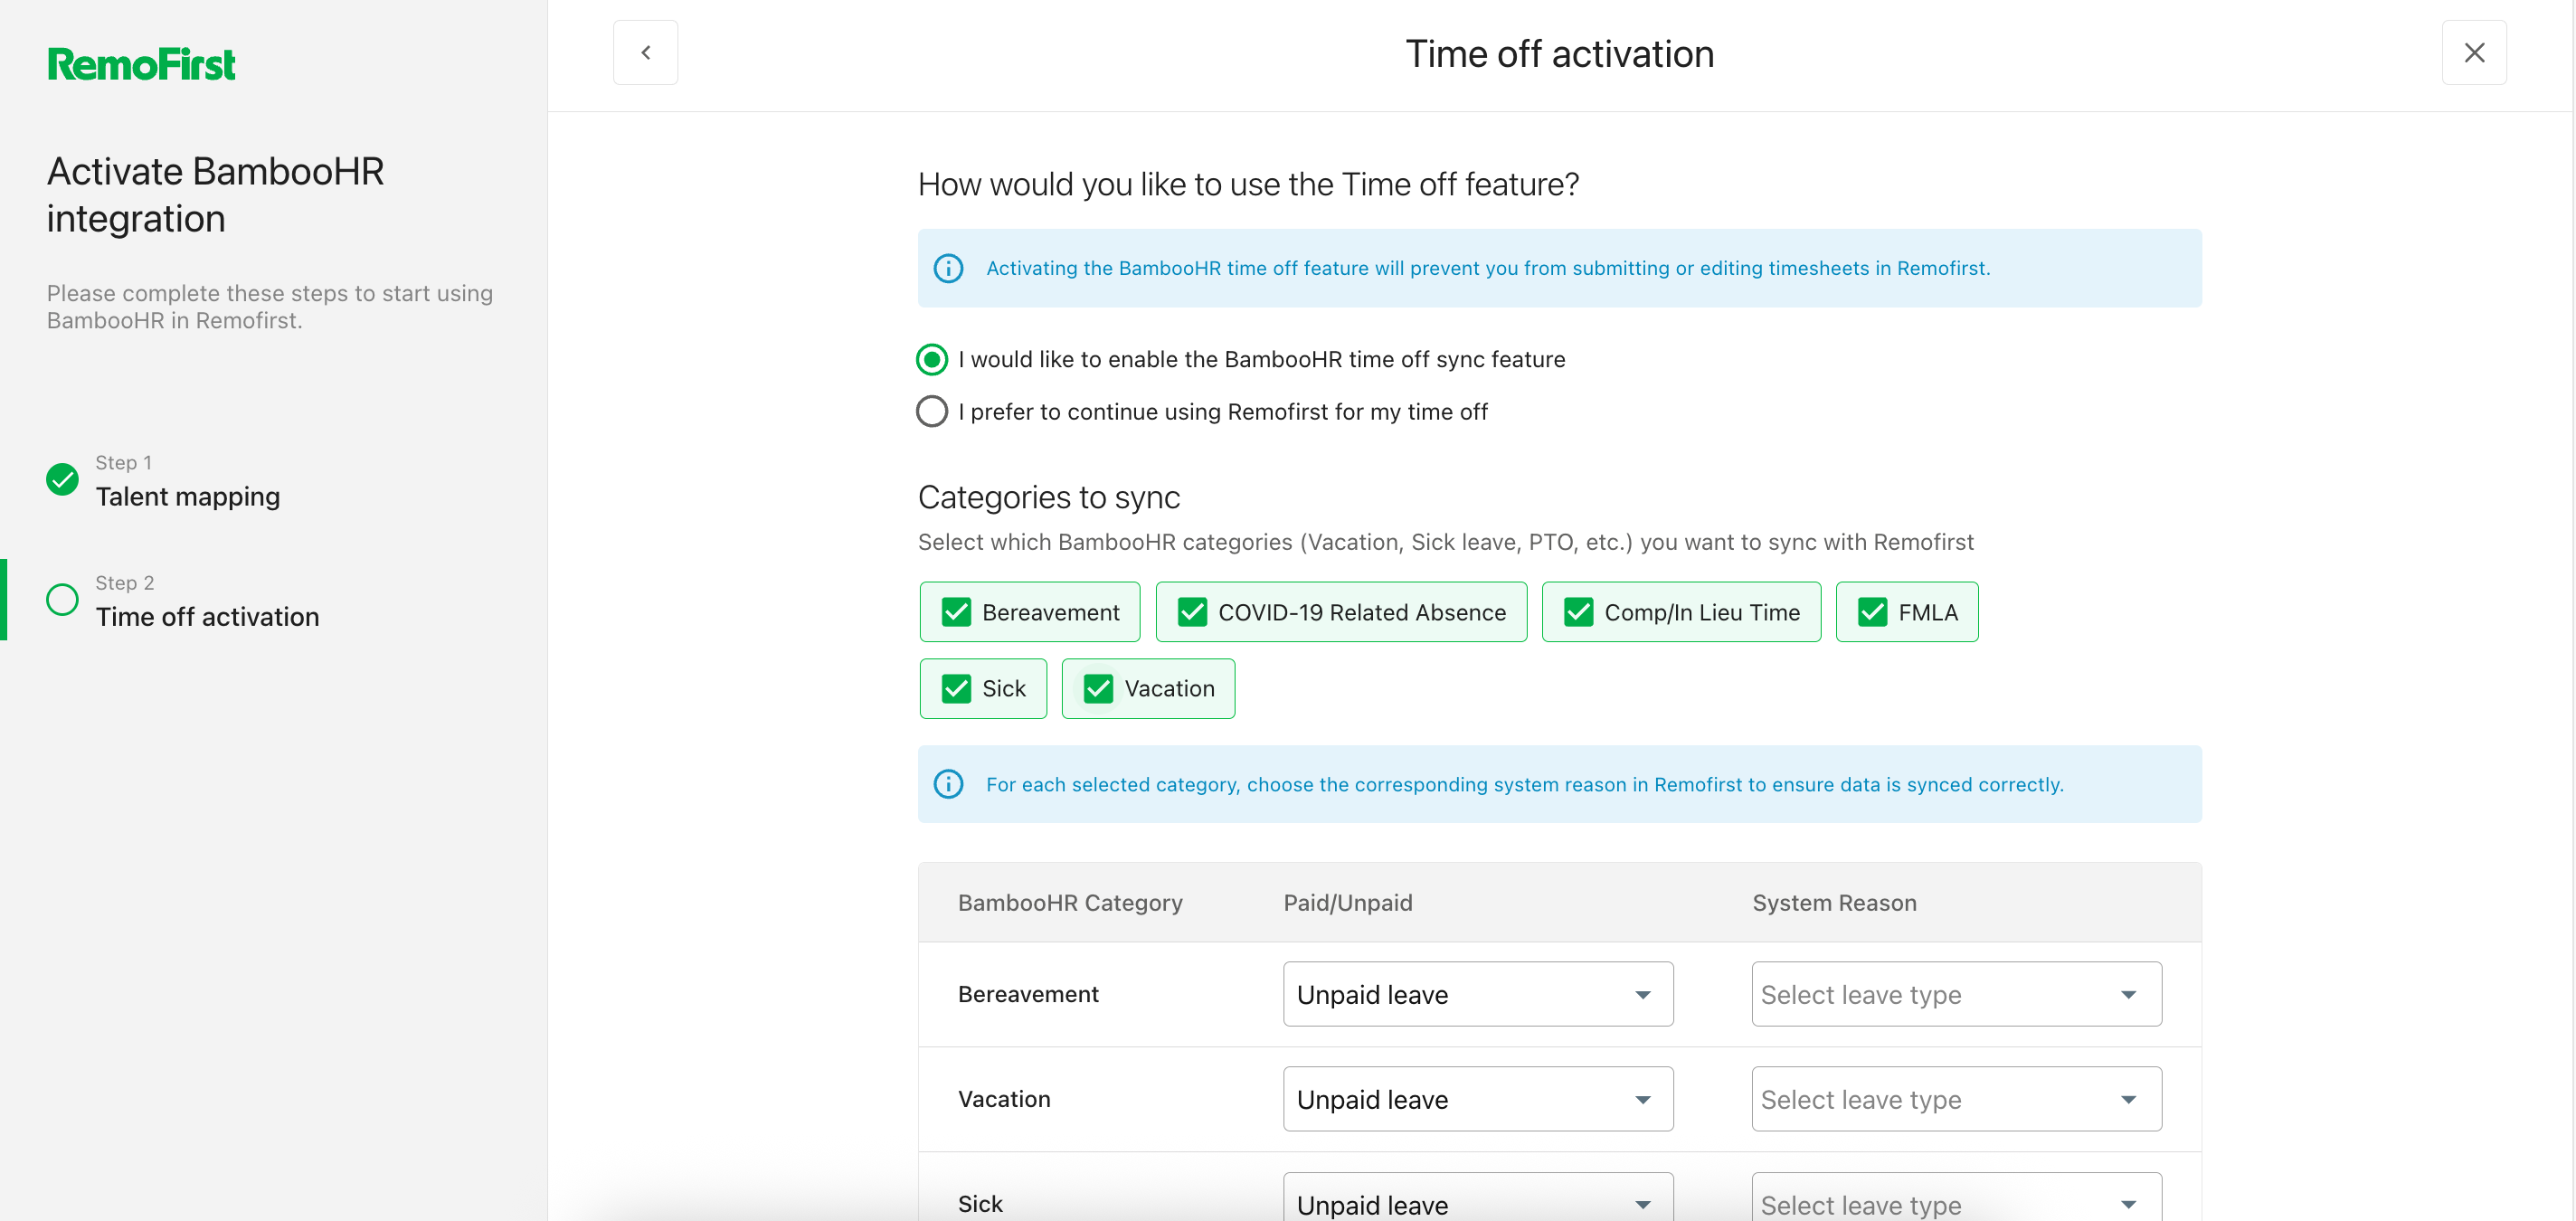Click the Paid/Unpaid column header
Image resolution: width=2576 pixels, height=1221 pixels.
tap(1348, 903)
